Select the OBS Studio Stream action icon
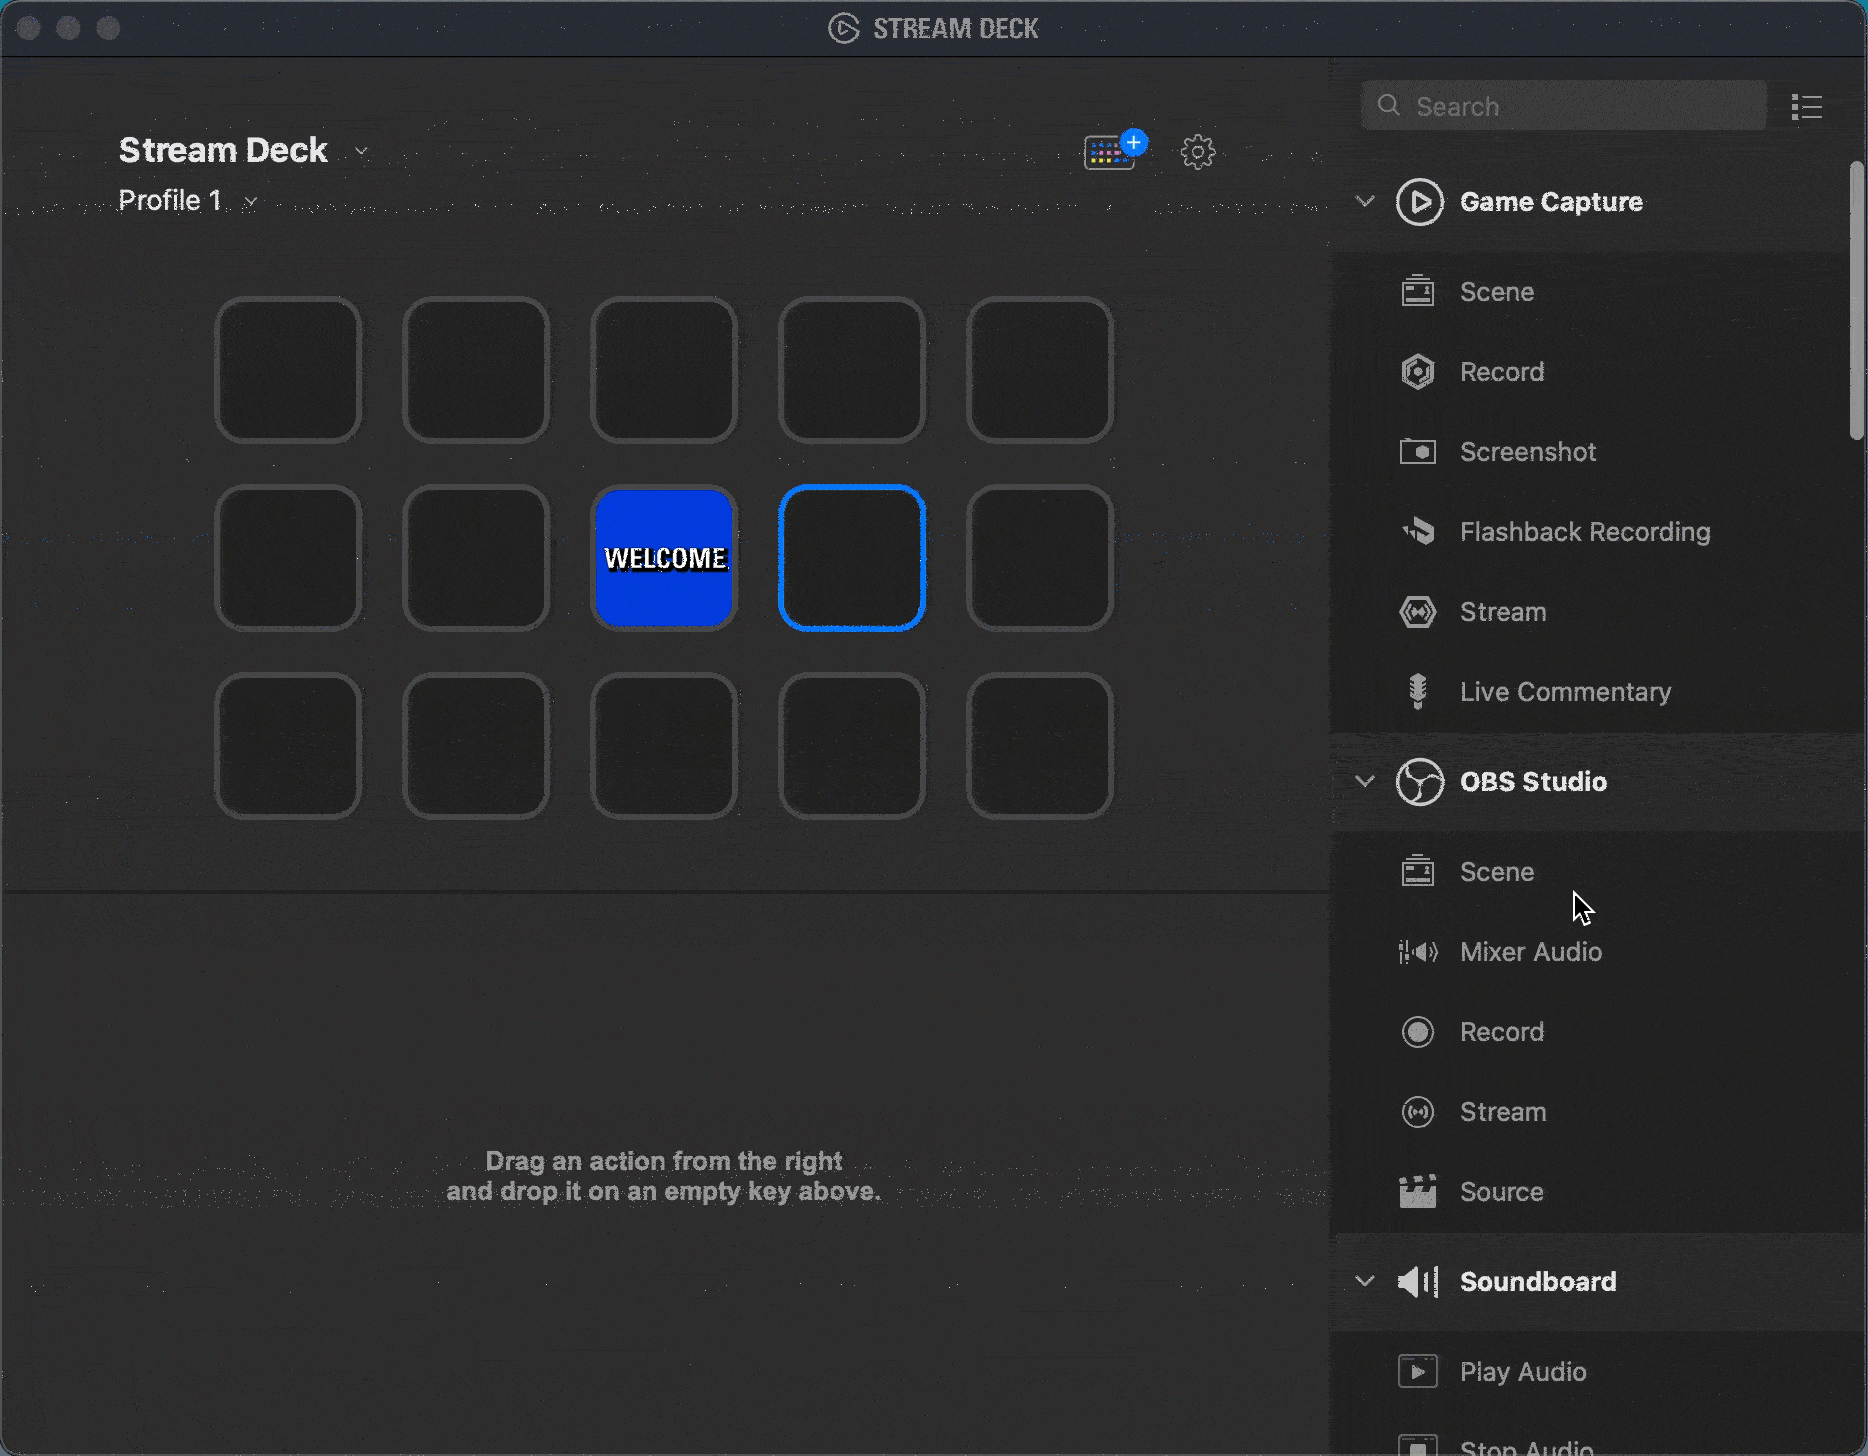The height and width of the screenshot is (1456, 1868). (x=1418, y=1112)
